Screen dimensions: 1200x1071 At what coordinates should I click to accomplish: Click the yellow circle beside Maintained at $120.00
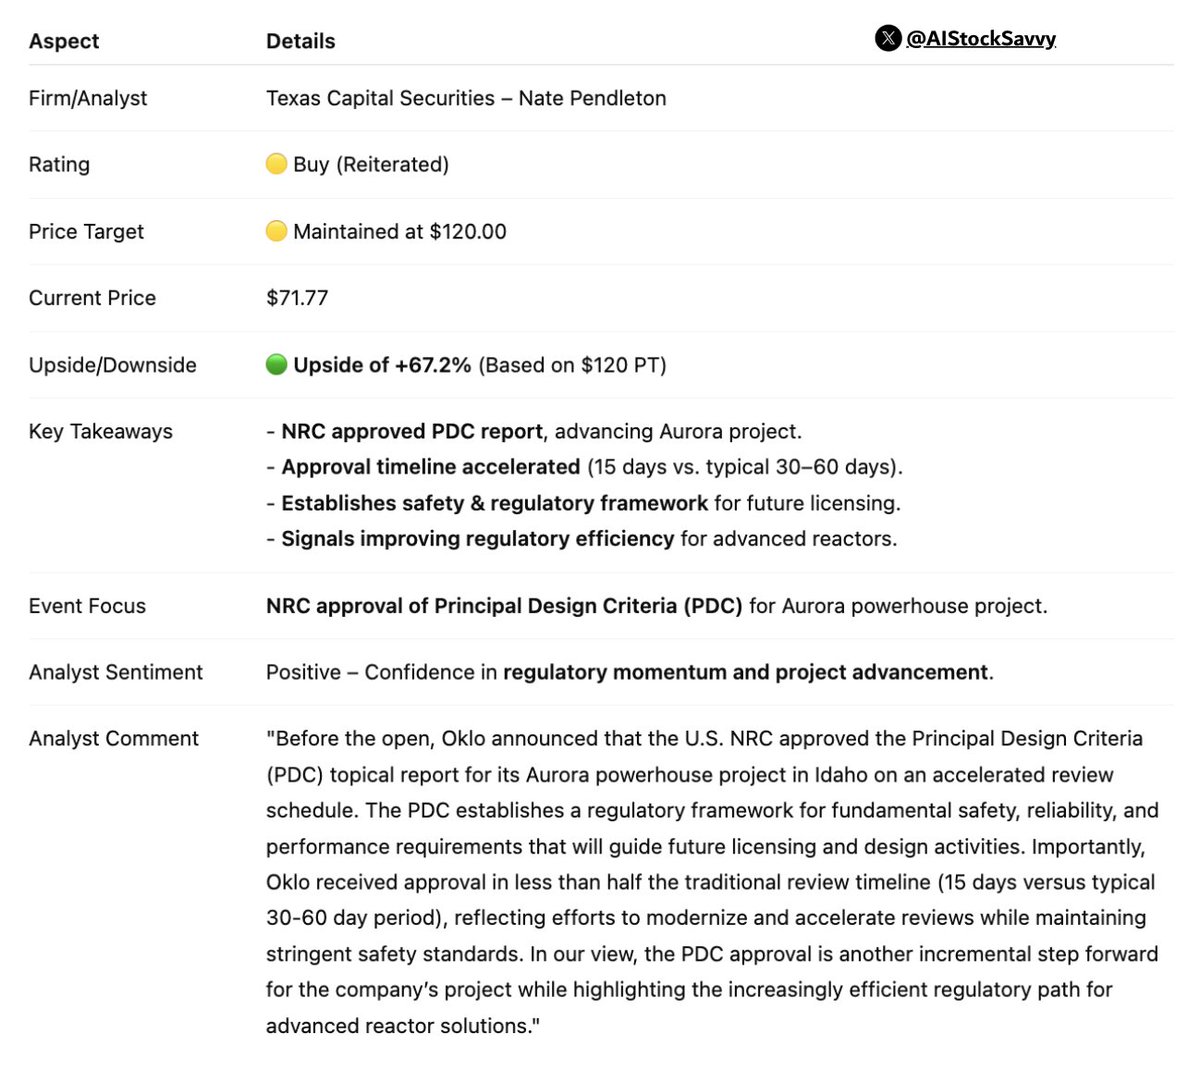tap(277, 231)
